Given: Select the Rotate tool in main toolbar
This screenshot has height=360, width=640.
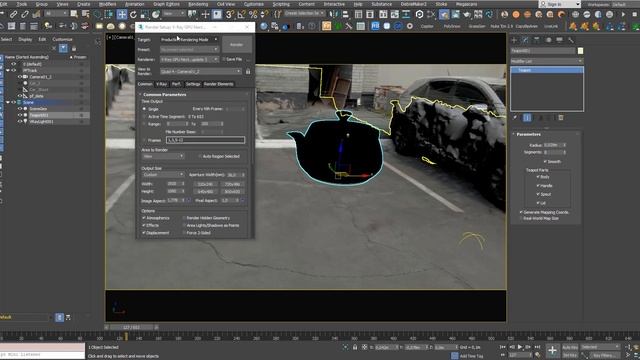Looking at the screenshot, I should point(133,15).
